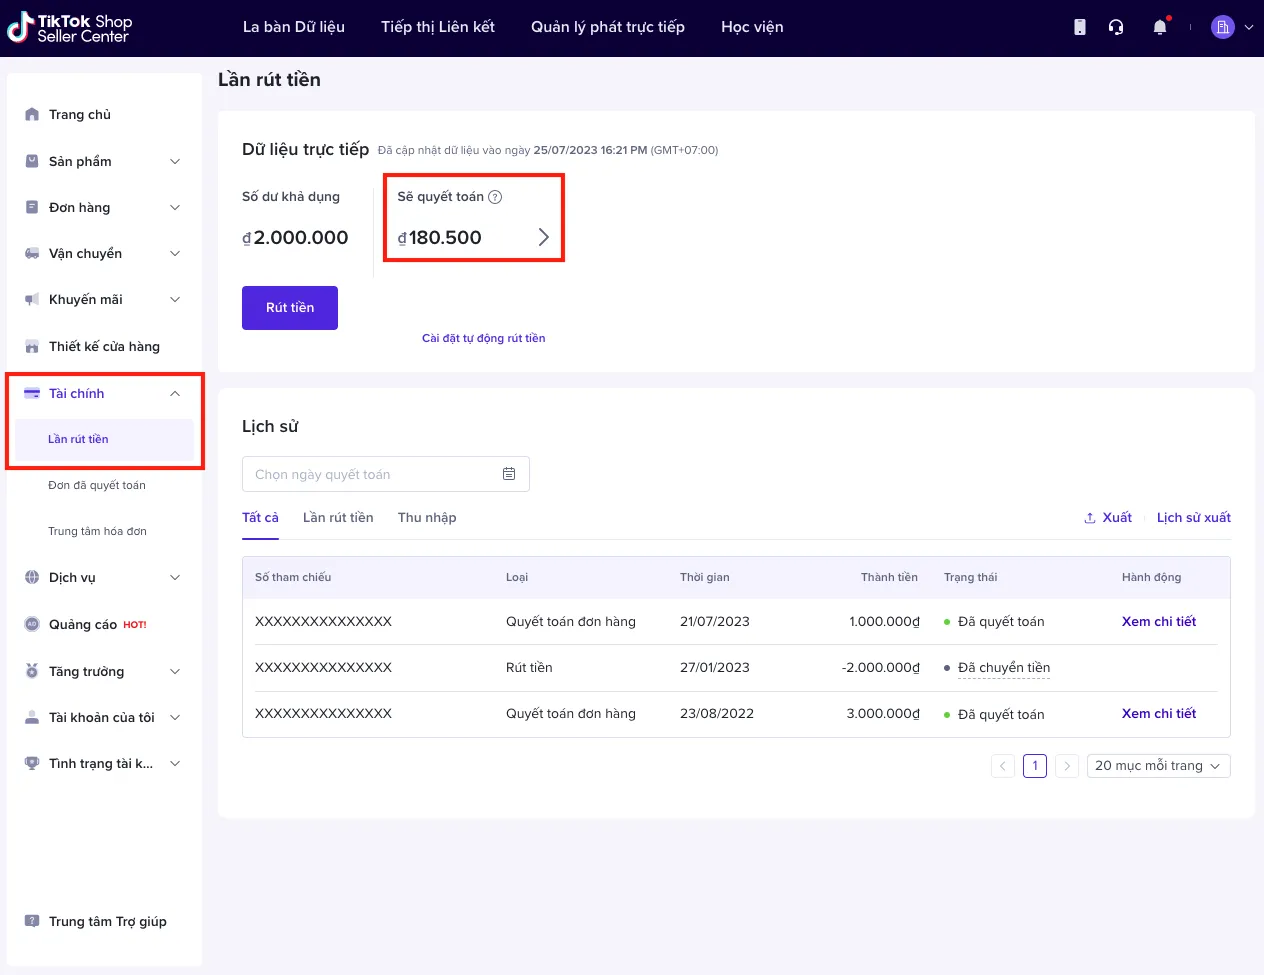View details for the 21/07/2023 settlement
1264x975 pixels.
pos(1159,622)
